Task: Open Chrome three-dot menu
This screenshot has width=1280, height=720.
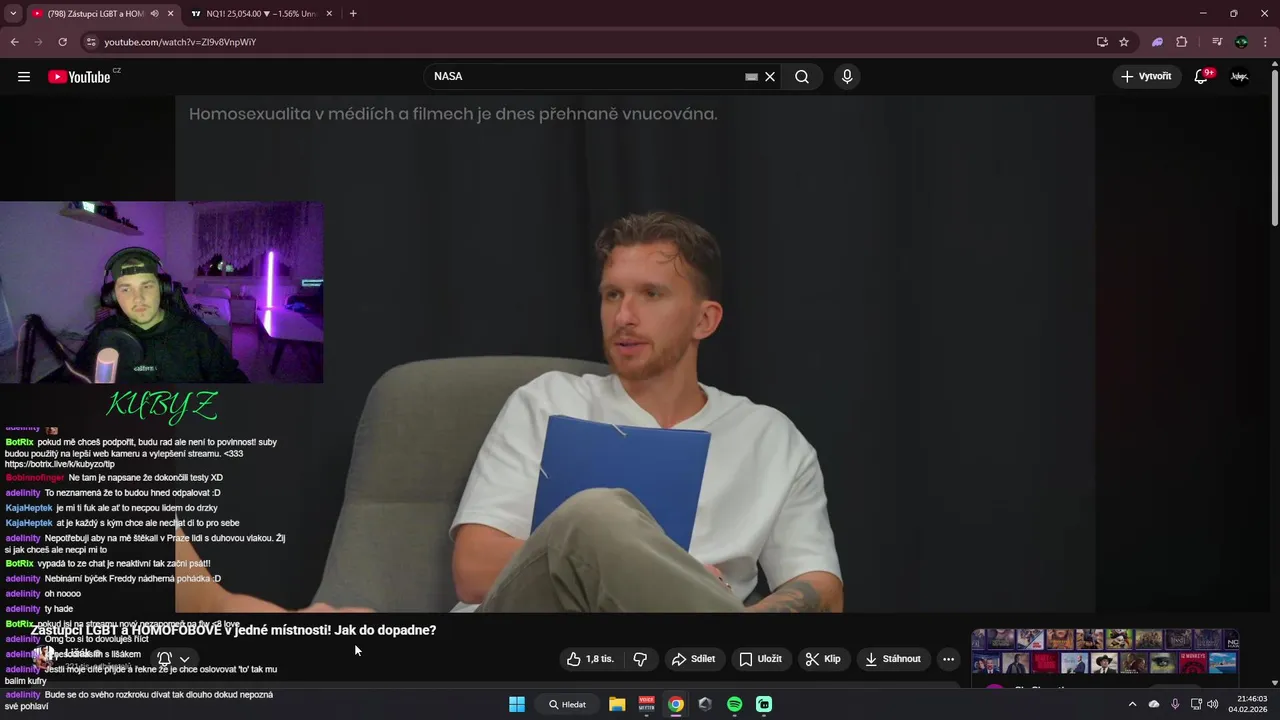Action: click(1265, 42)
